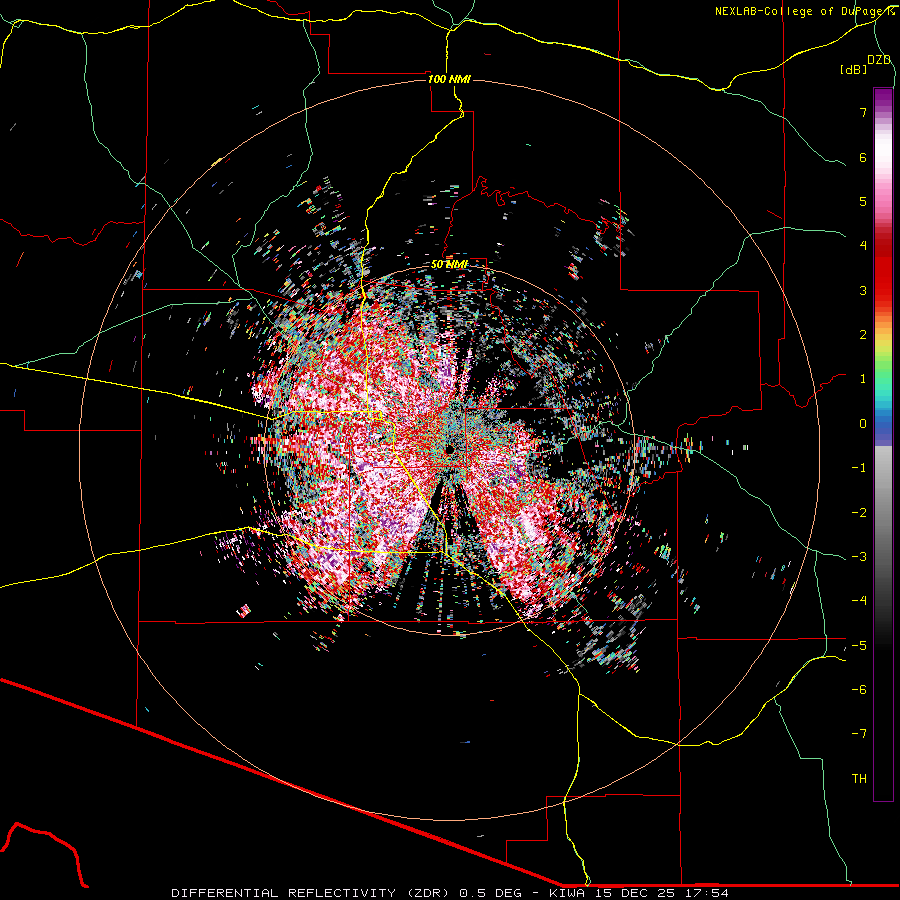Click the Differential Reflectivity KIWA caption at the bottom
This screenshot has height=900, width=900.
(x=450, y=893)
